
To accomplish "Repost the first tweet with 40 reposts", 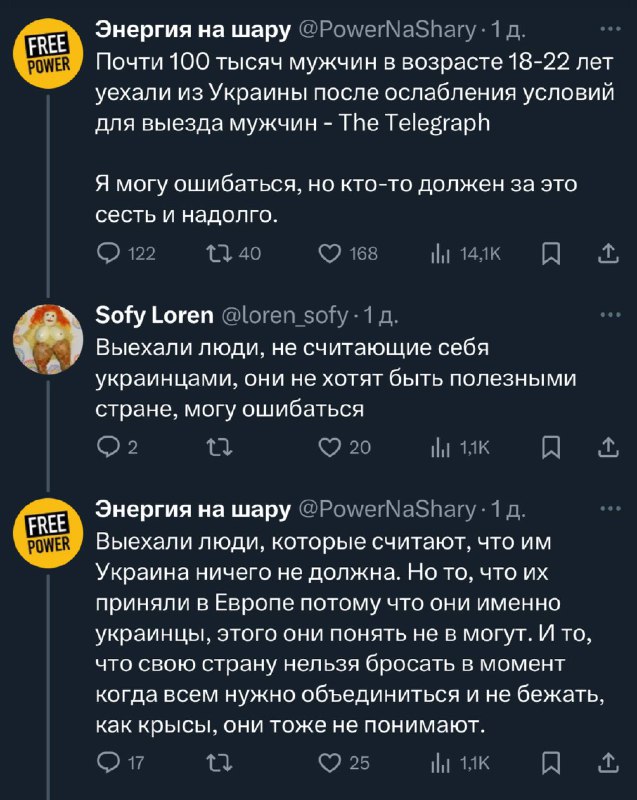I will click(216, 254).
